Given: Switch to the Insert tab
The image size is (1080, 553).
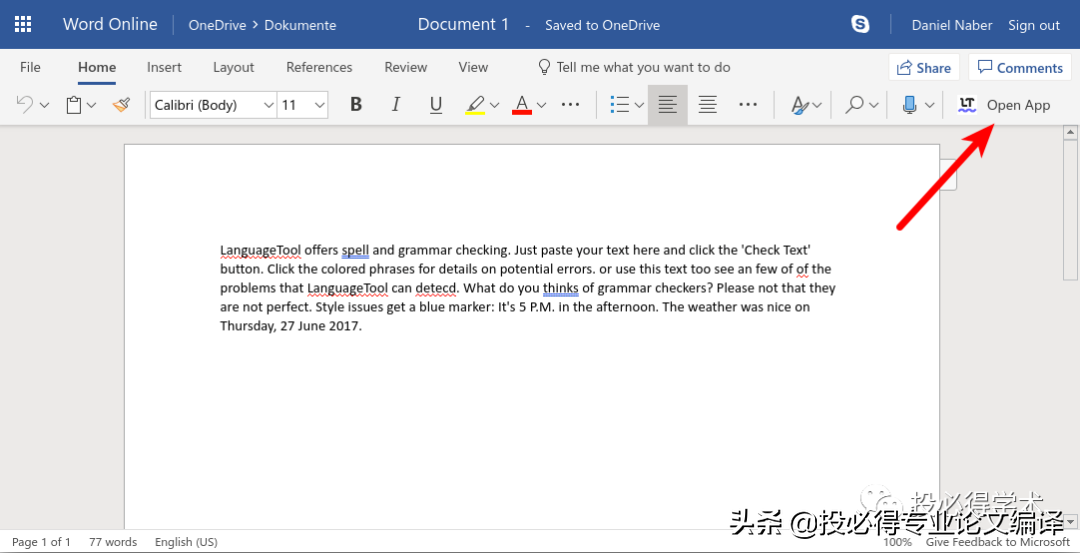Looking at the screenshot, I should click(164, 67).
